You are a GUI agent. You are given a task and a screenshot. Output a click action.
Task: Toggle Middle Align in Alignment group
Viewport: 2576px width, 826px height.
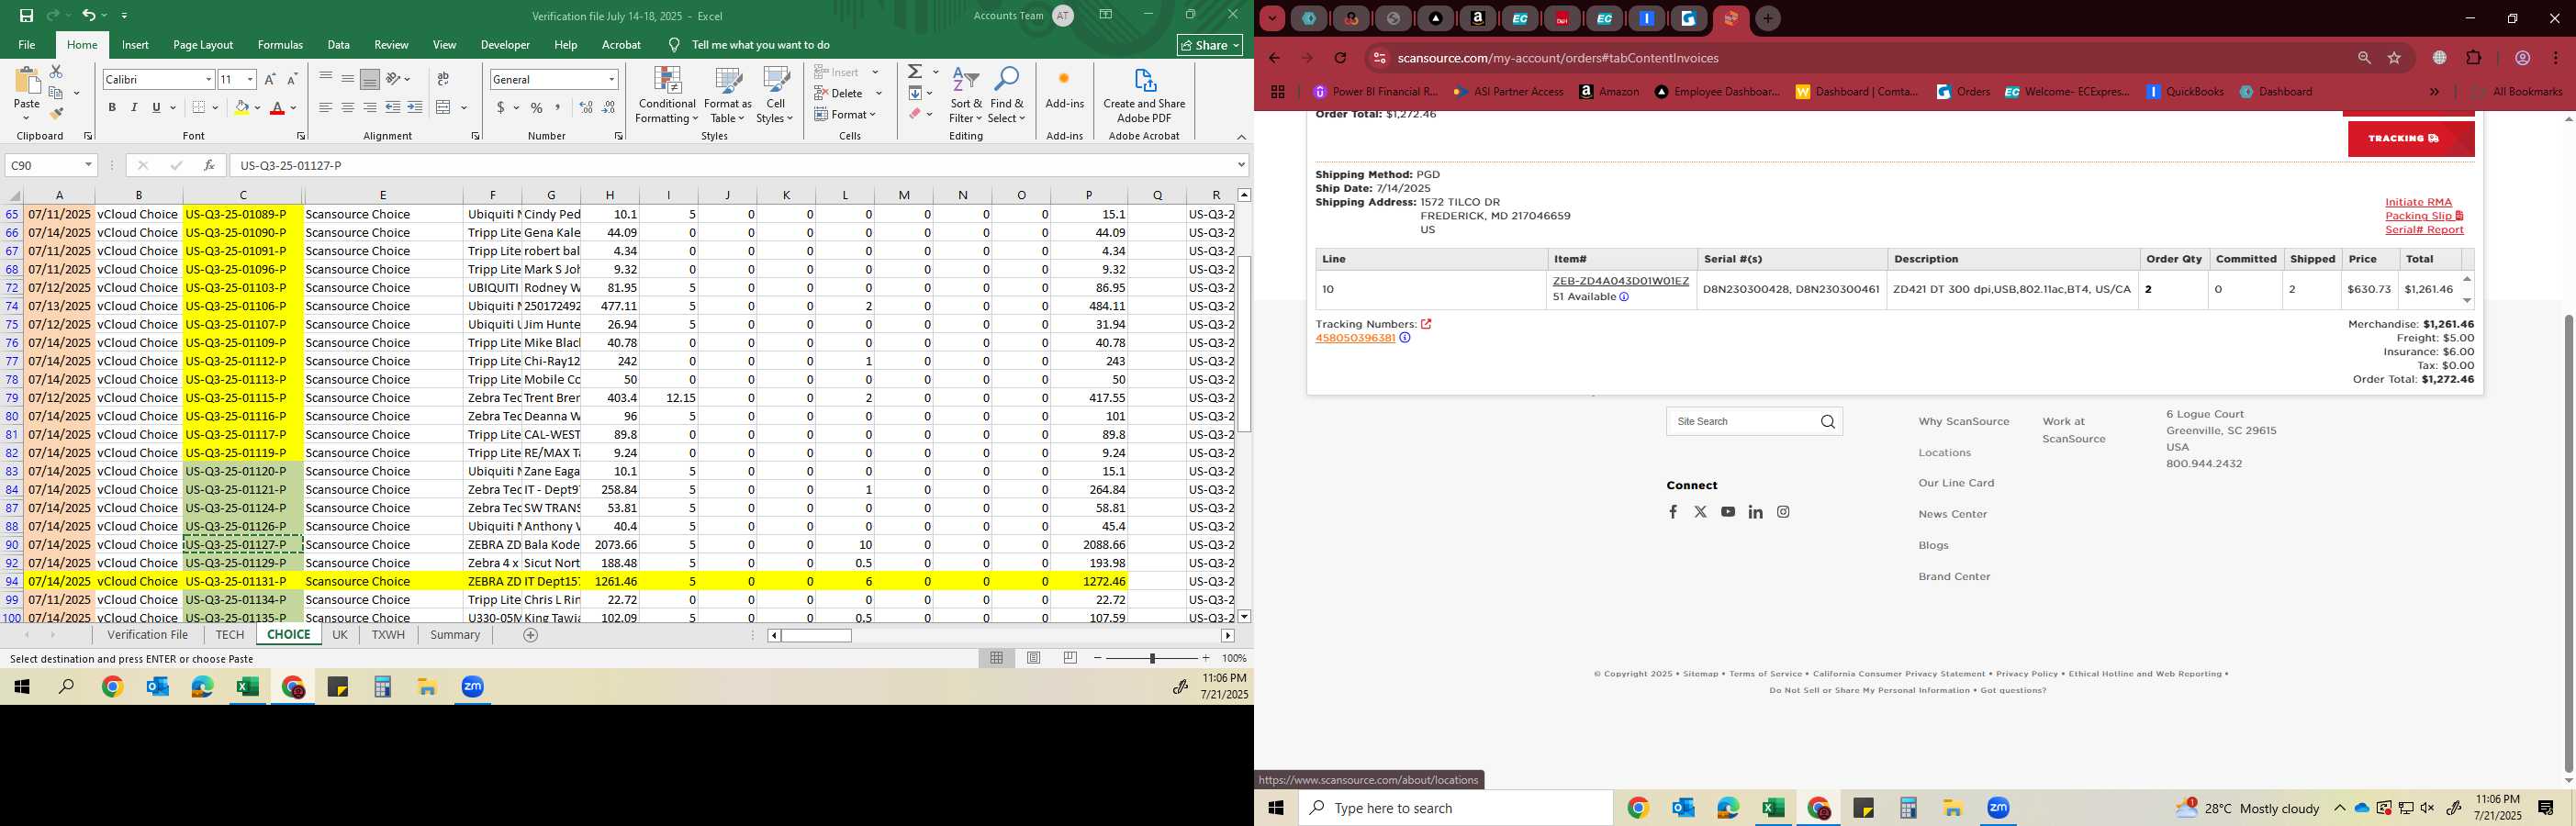(x=347, y=79)
